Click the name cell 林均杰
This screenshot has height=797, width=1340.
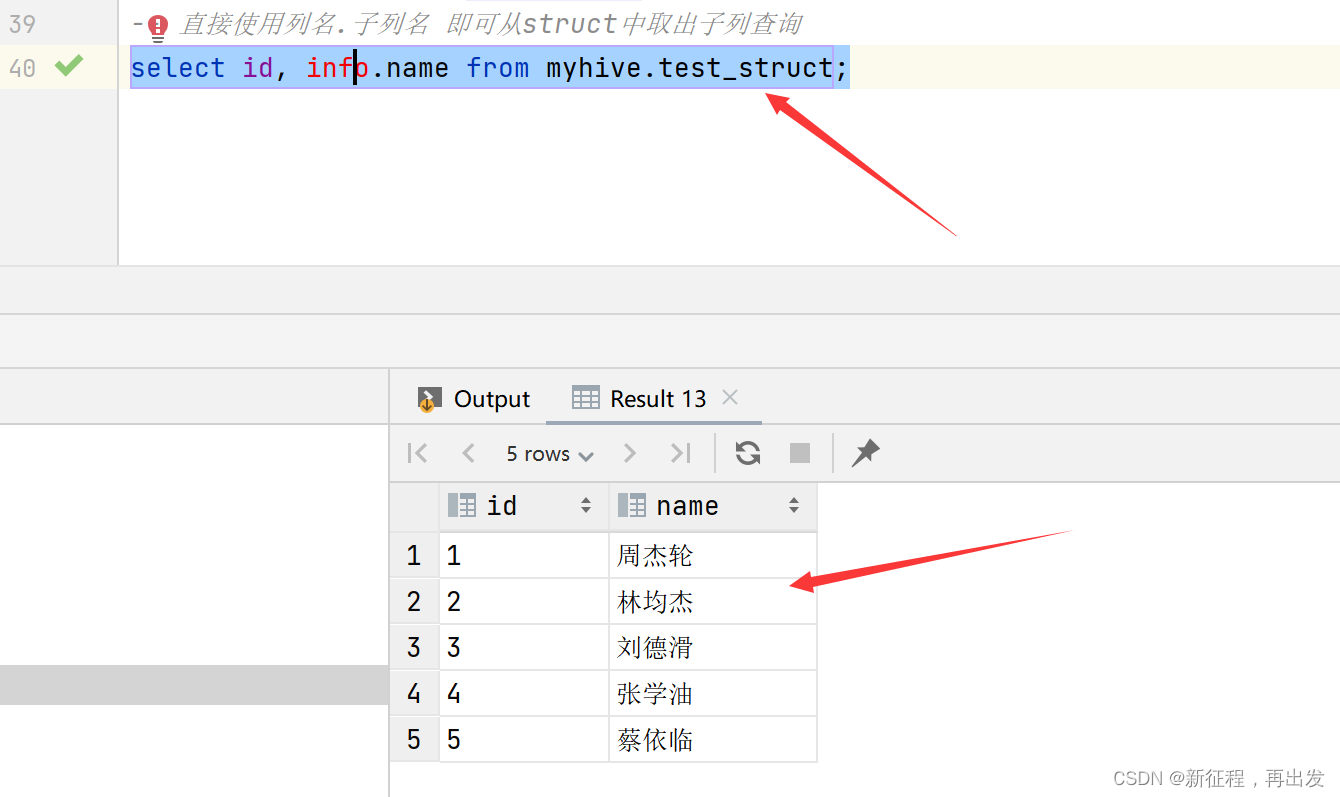pos(713,601)
